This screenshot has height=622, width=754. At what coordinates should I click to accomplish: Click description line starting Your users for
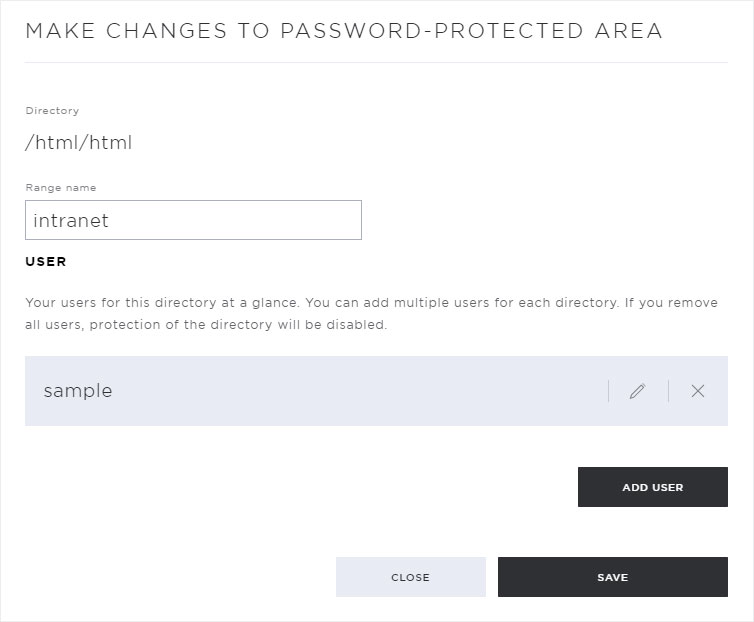[371, 303]
